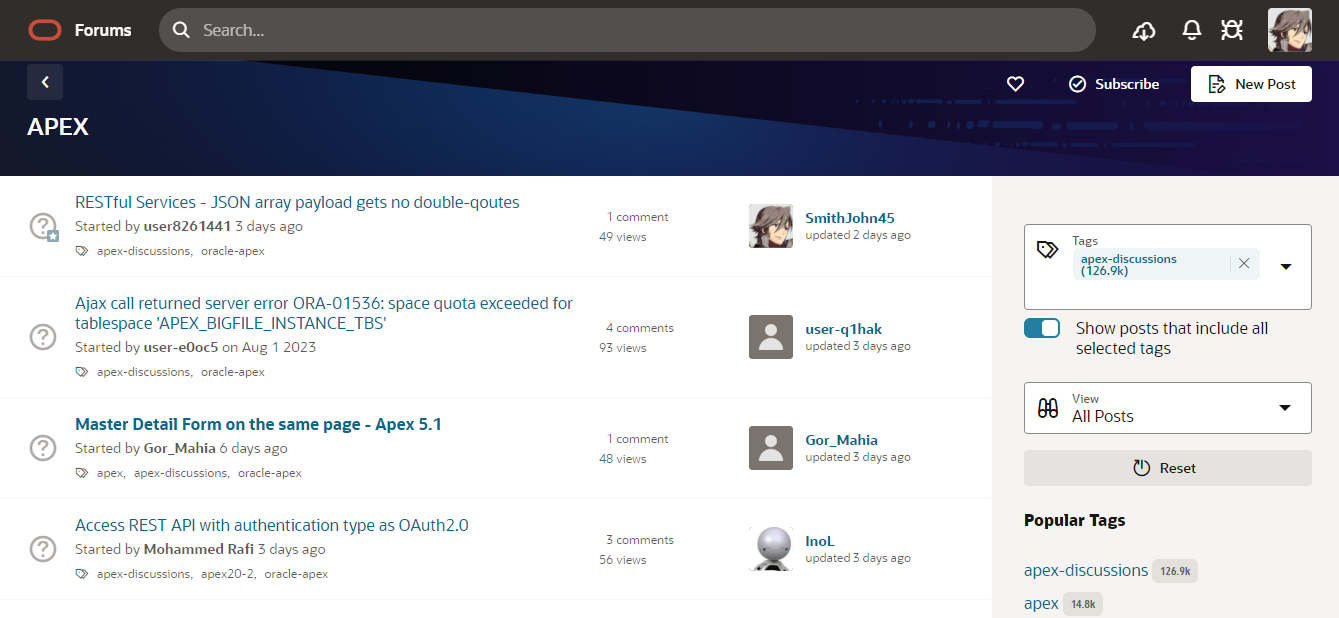Image resolution: width=1339 pixels, height=618 pixels.
Task: Click question icon of Master Detail Form post
Action: coord(43,448)
